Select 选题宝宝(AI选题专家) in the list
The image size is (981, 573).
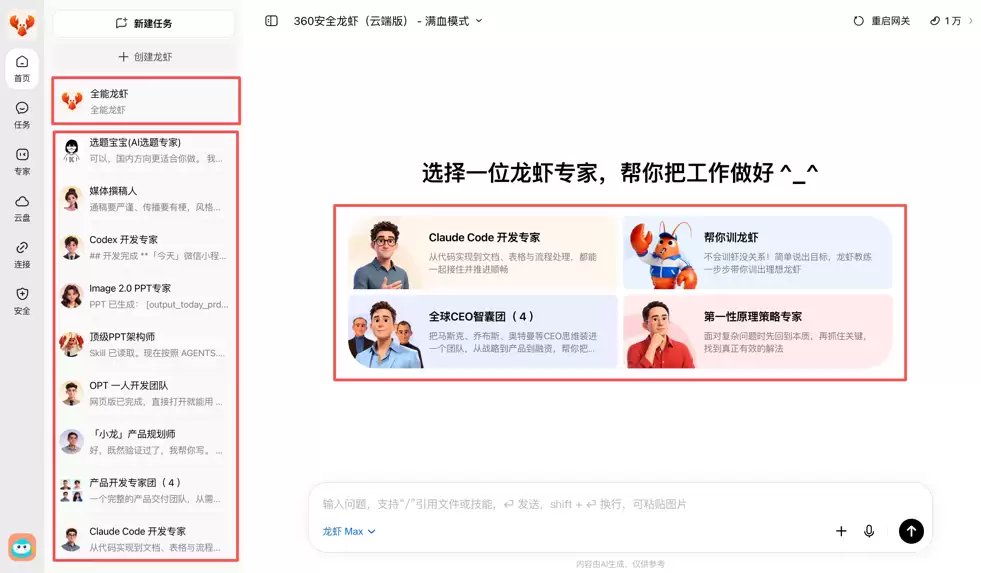pyautogui.click(x=146, y=150)
